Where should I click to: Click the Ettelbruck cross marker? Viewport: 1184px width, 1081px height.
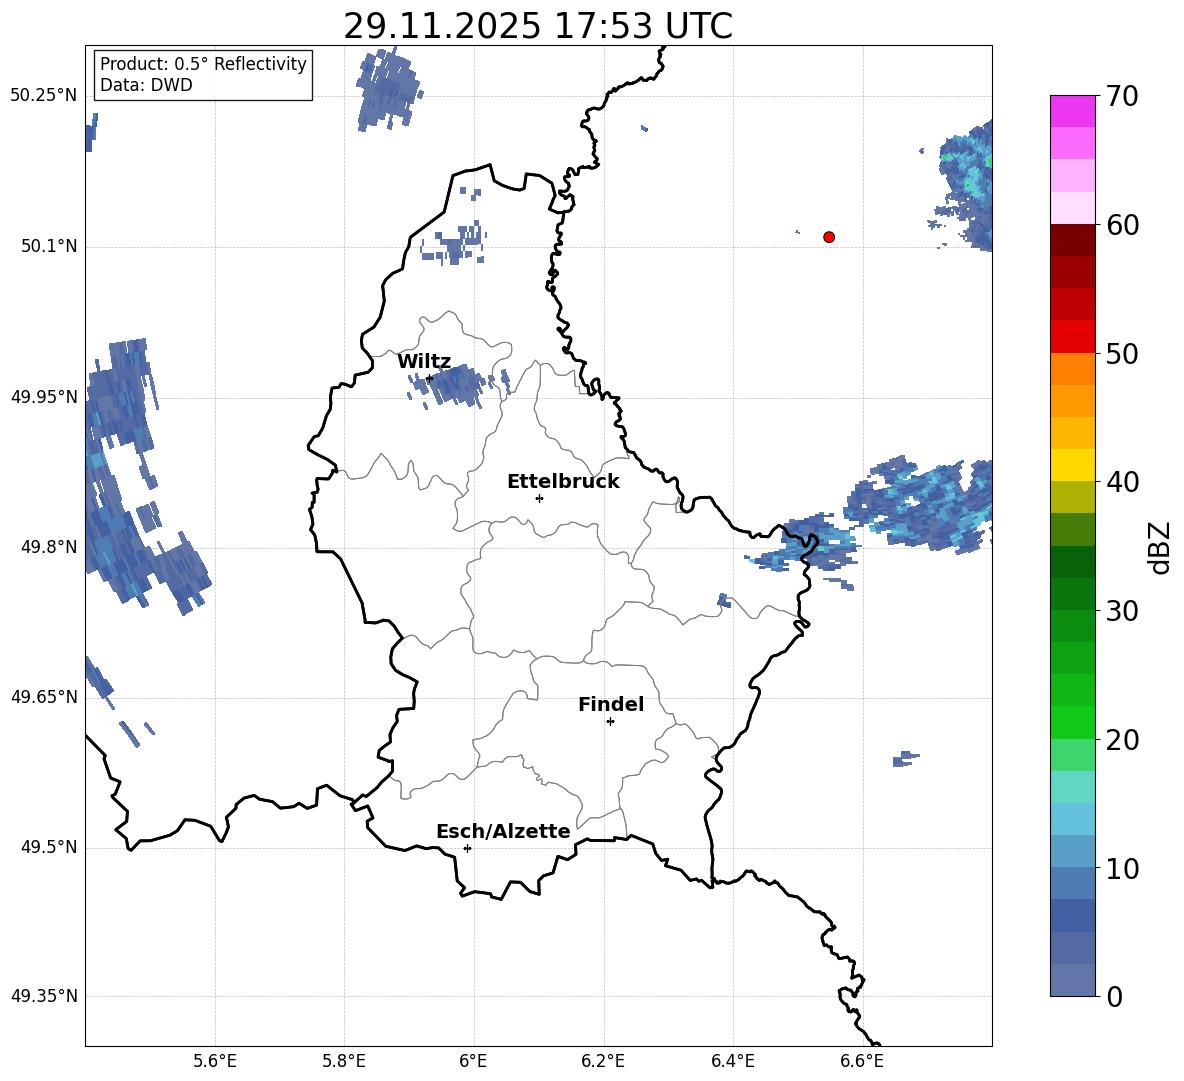[x=539, y=498]
